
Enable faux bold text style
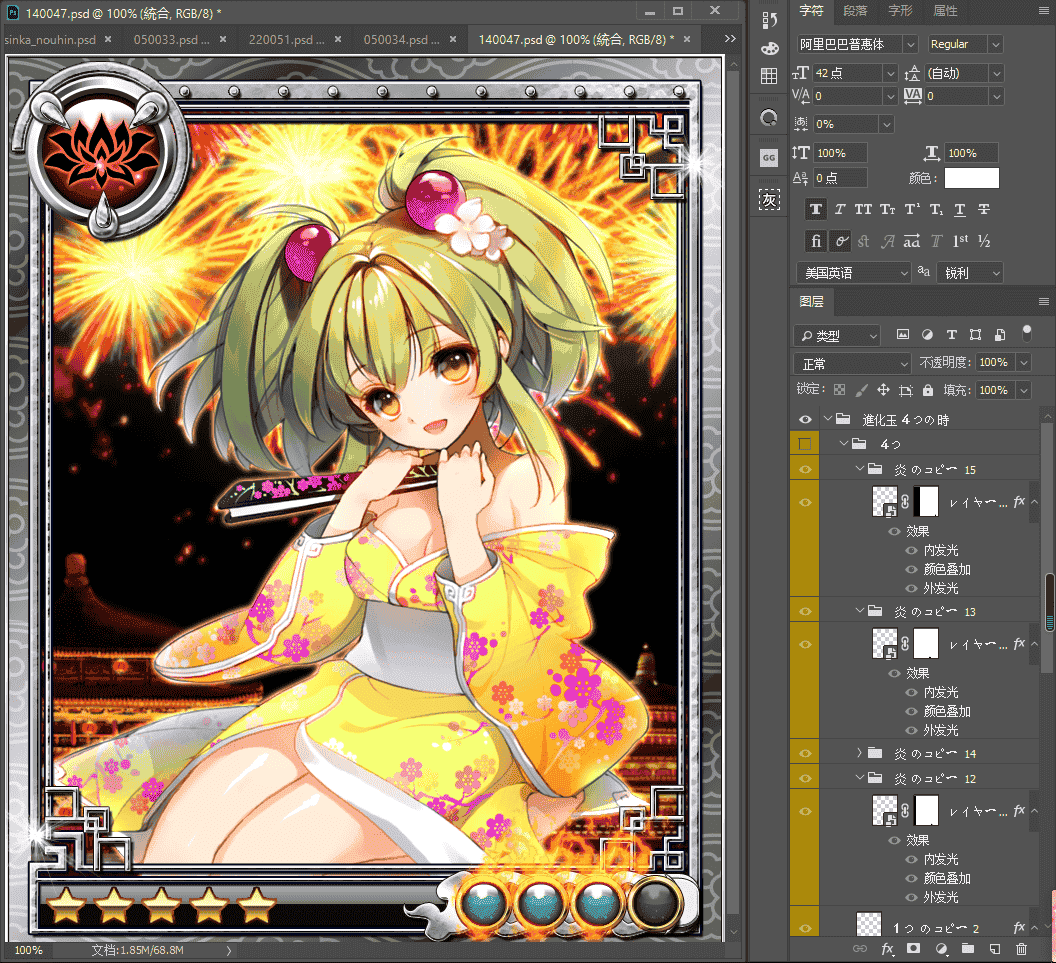816,209
